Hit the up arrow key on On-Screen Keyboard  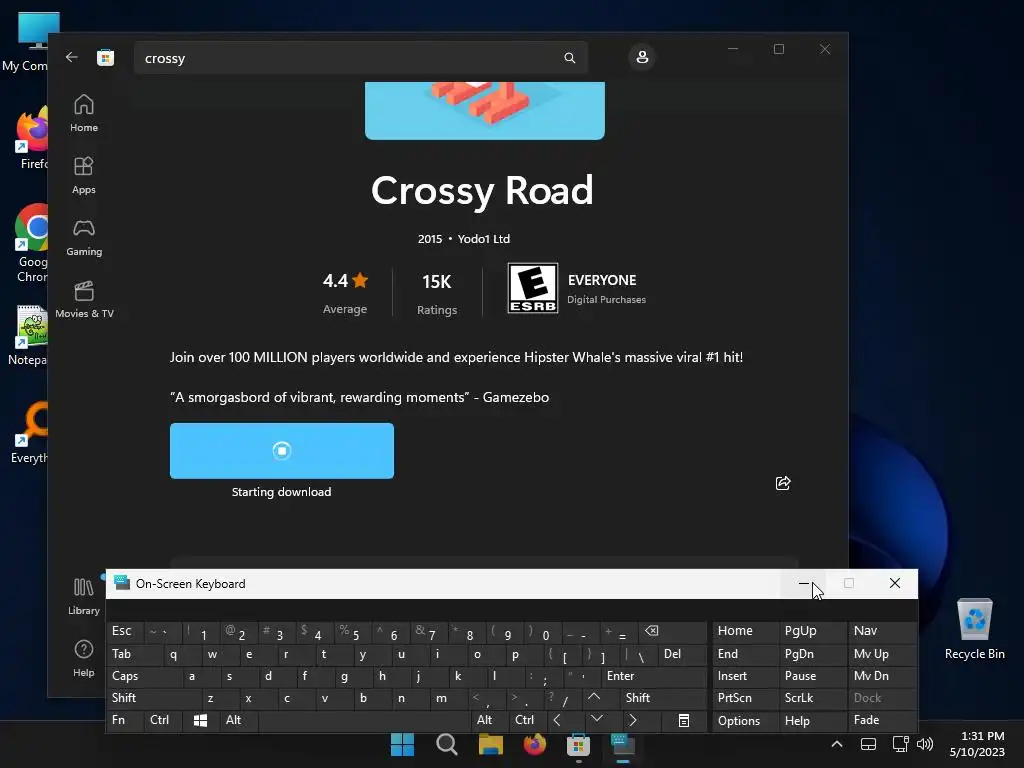[596, 698]
